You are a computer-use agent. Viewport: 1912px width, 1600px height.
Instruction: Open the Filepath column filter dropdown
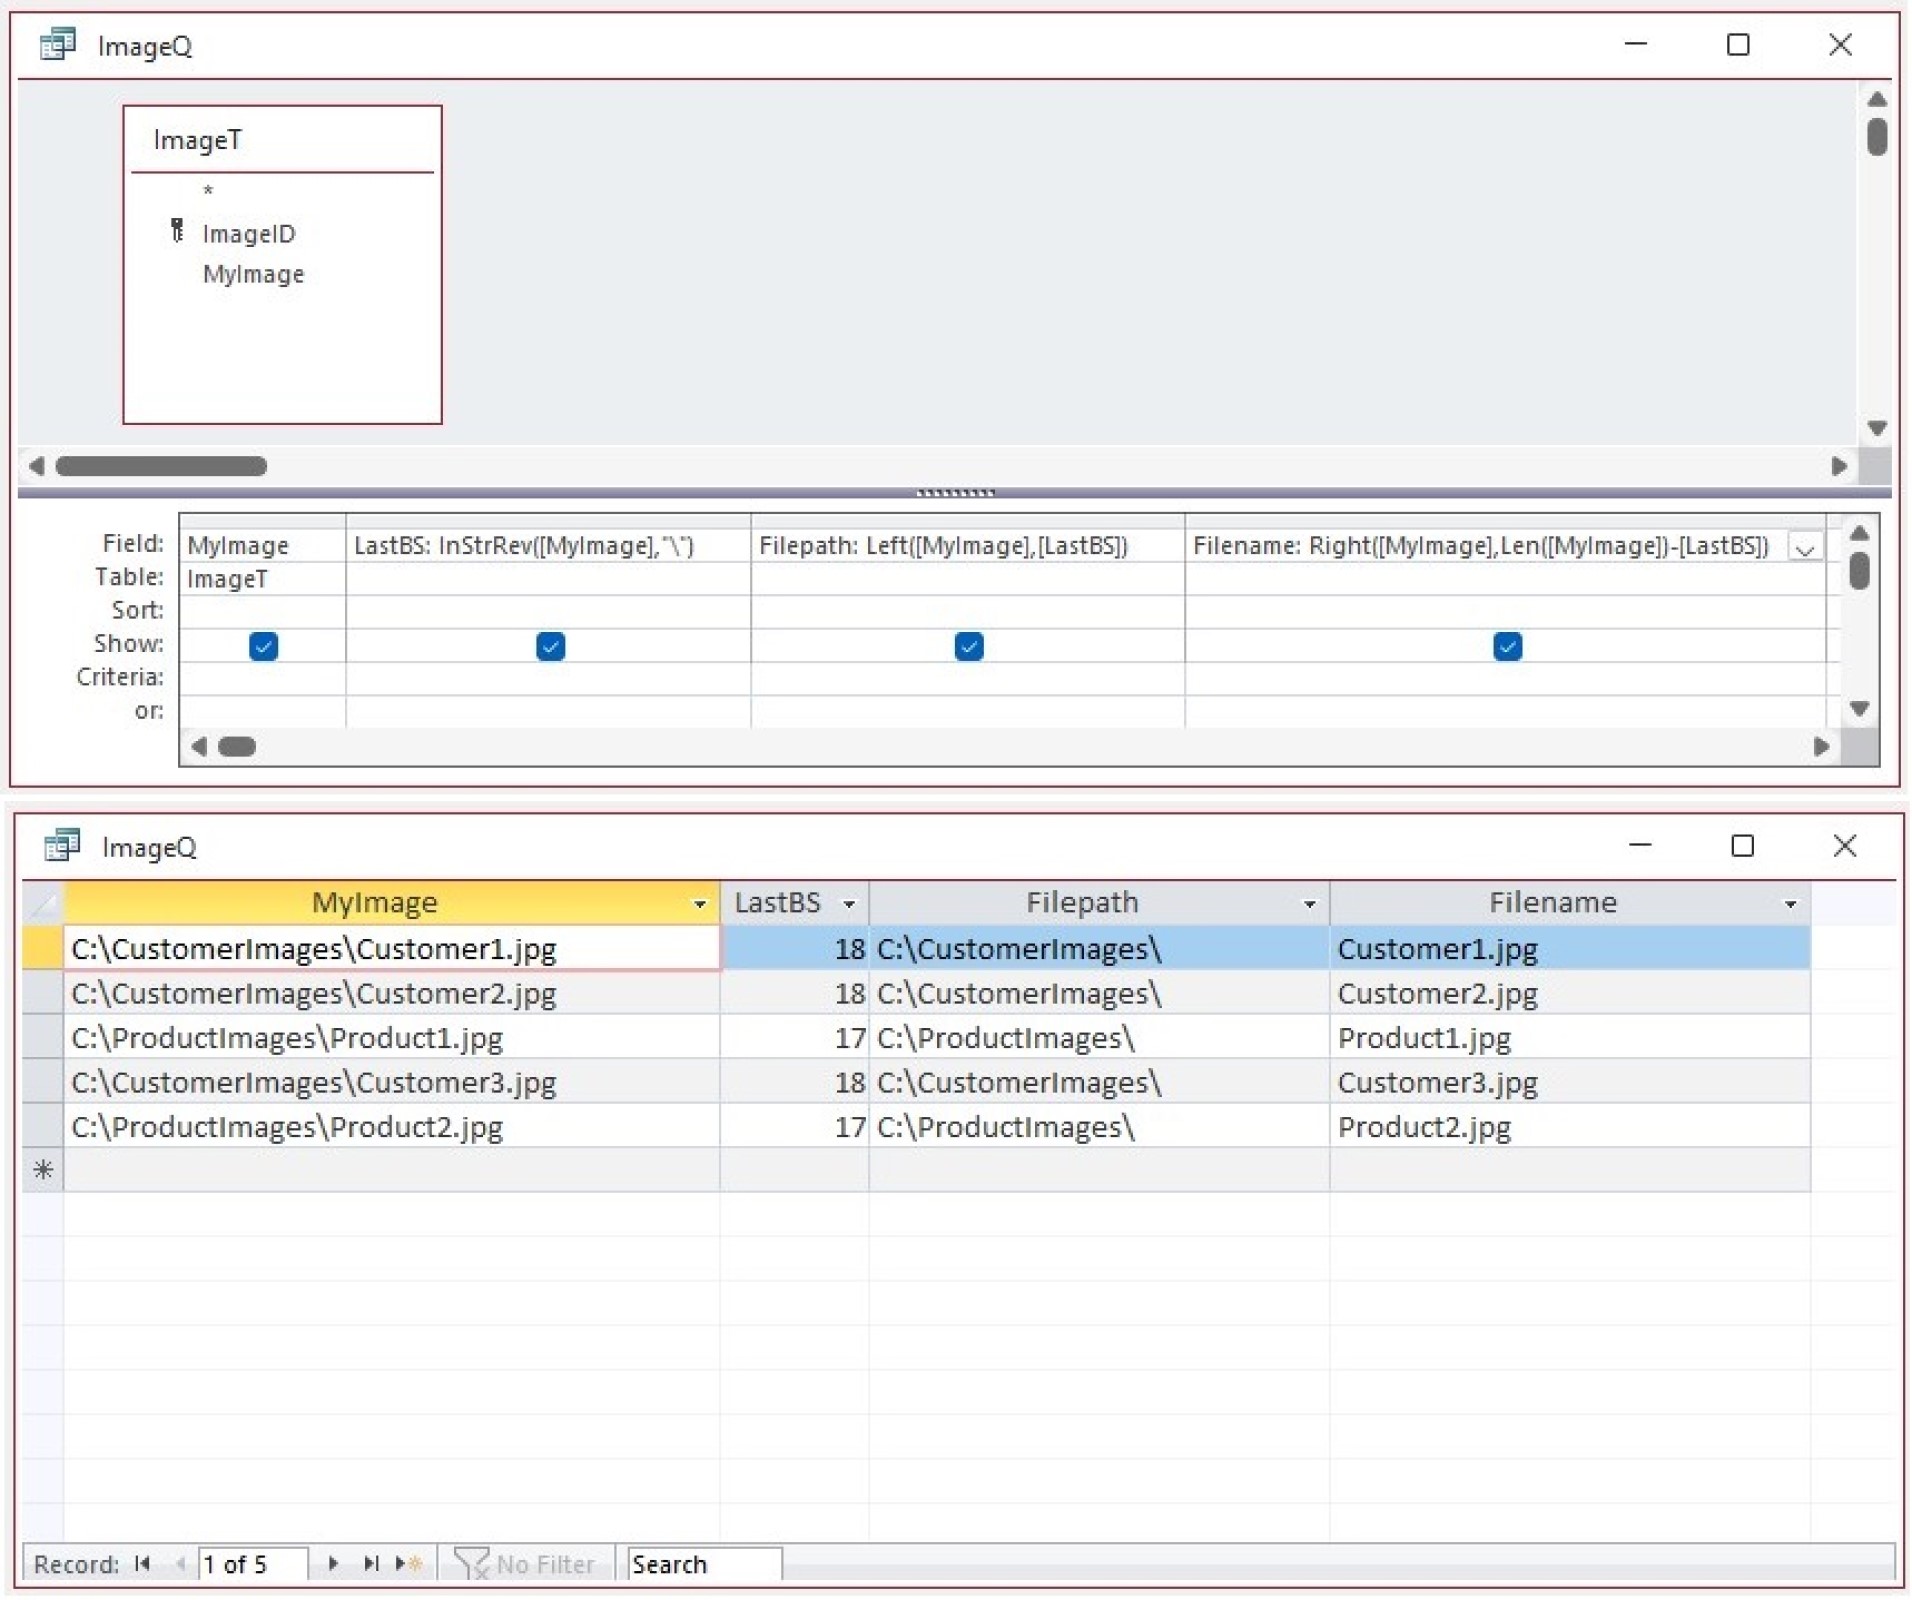1309,904
